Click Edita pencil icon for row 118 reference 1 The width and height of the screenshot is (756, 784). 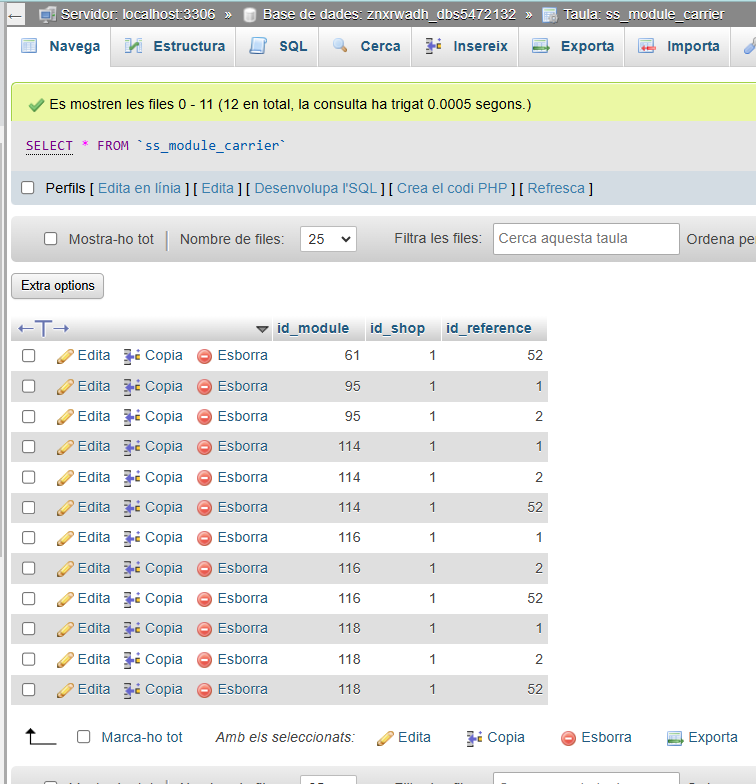pos(65,628)
